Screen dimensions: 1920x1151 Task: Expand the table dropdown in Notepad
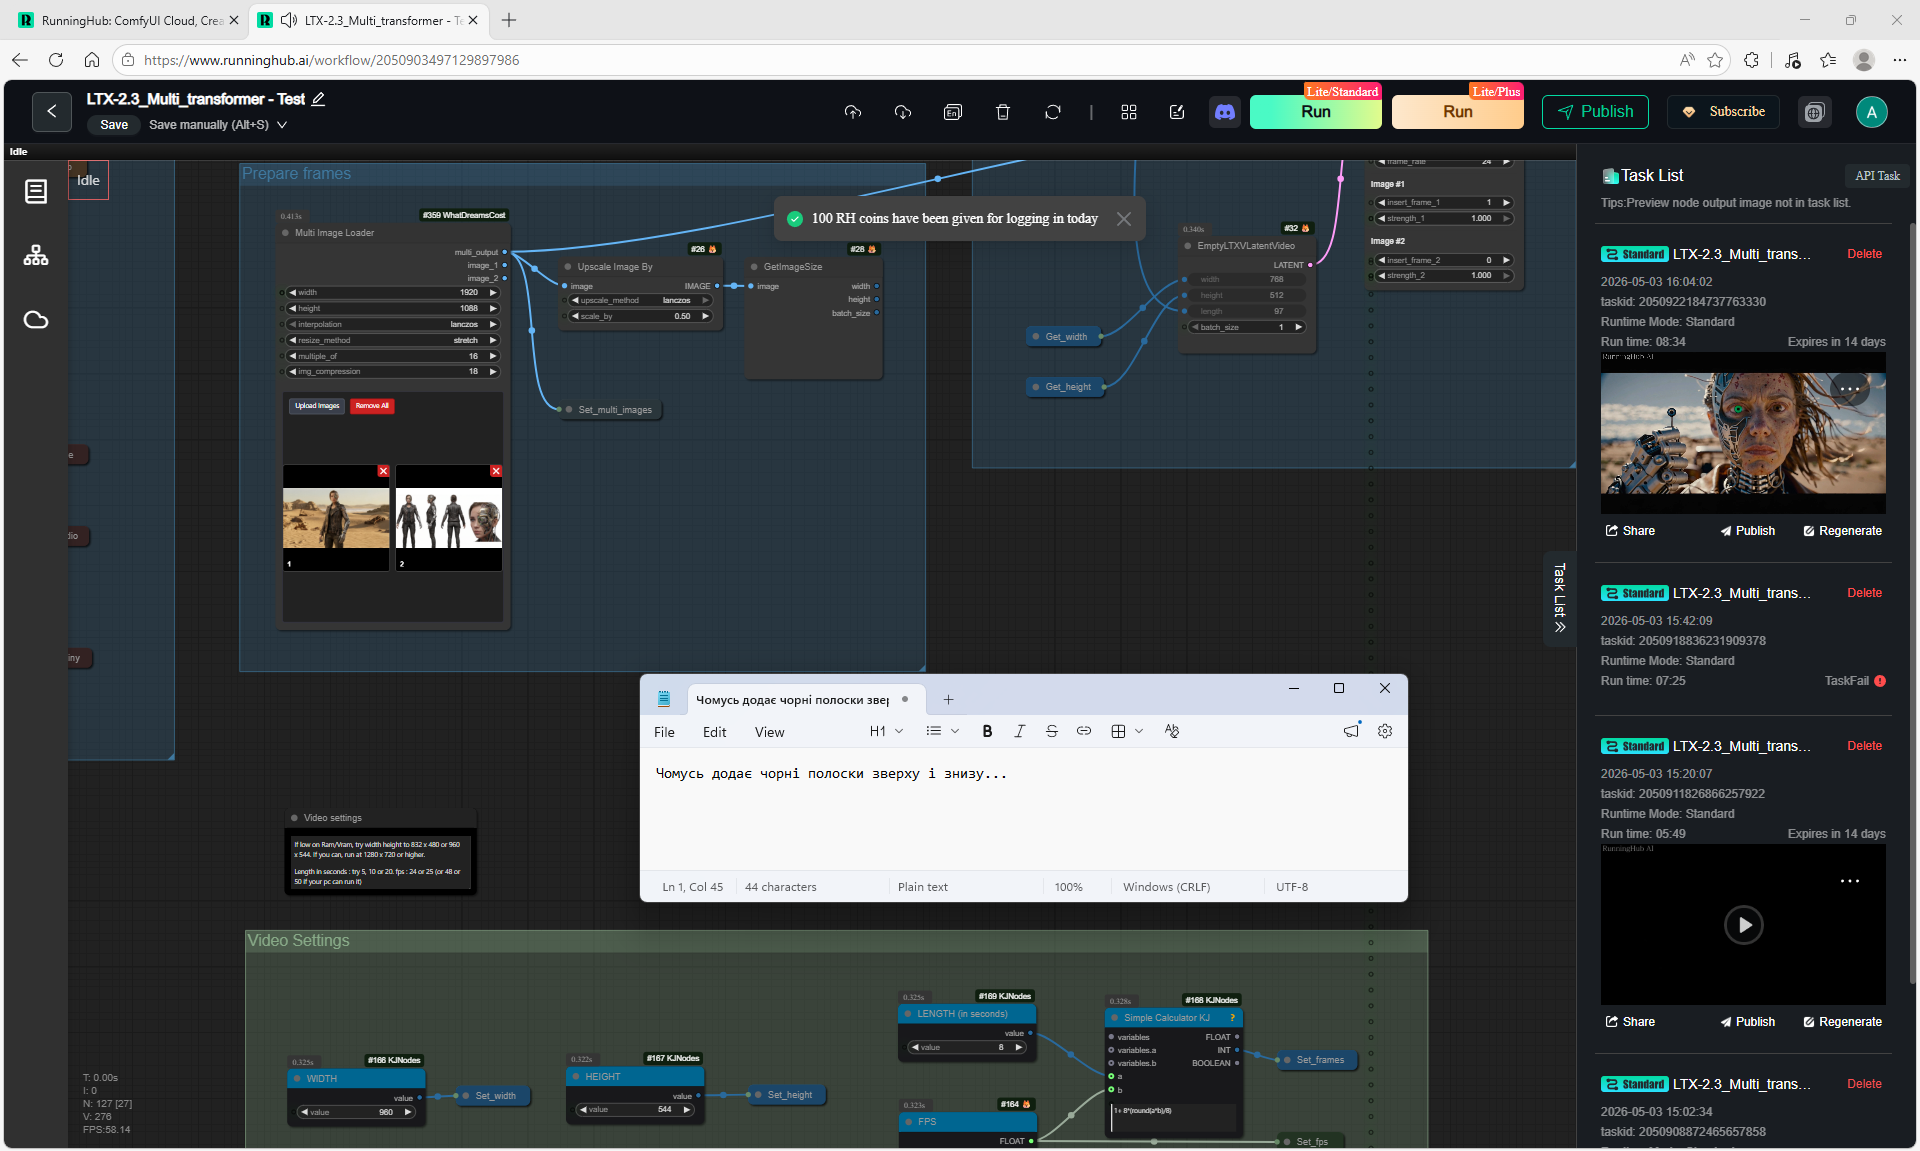[x=1139, y=731]
